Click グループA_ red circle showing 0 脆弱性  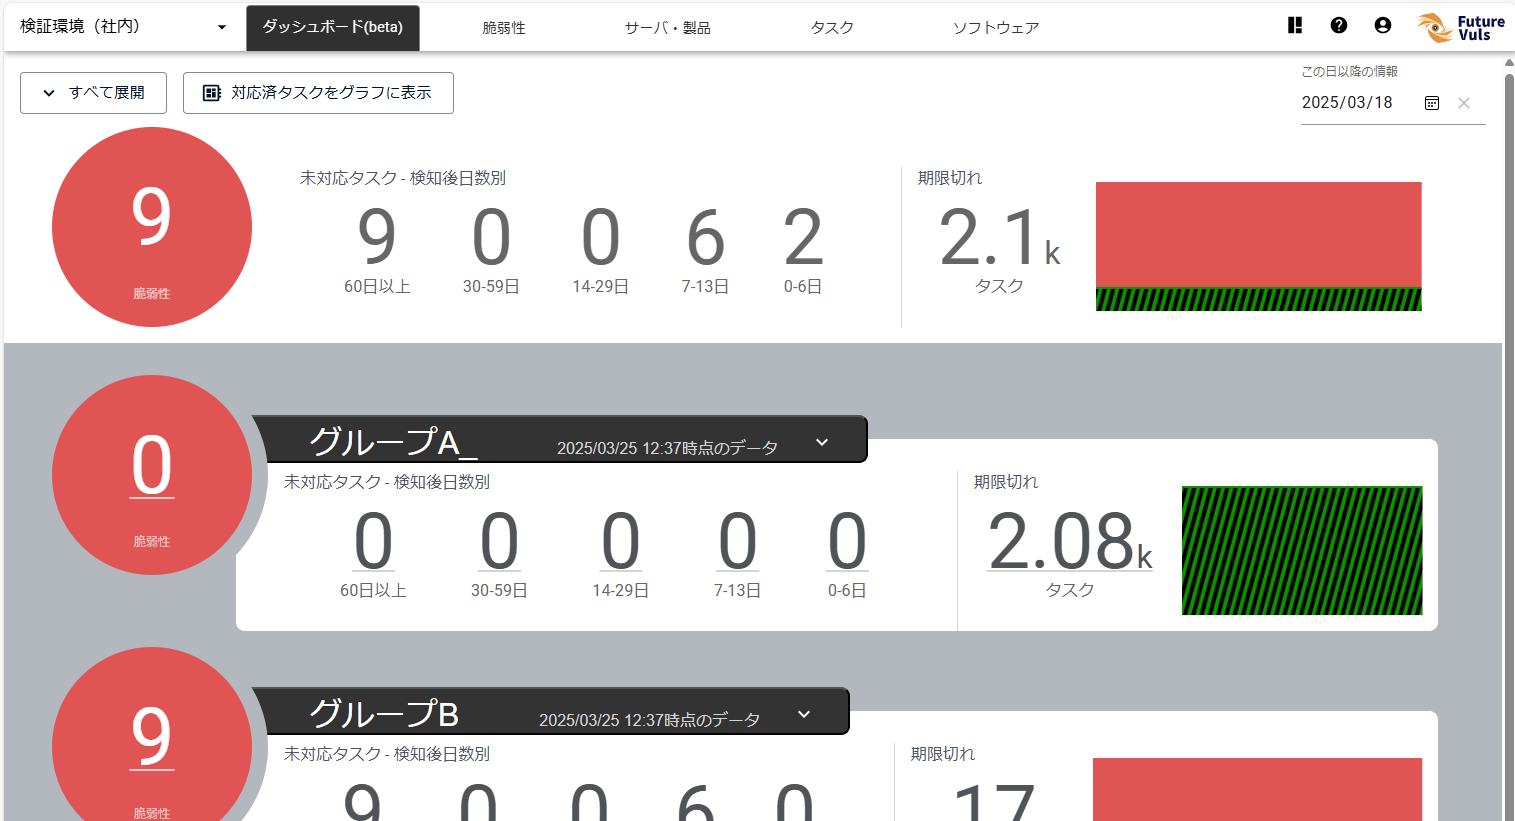pos(152,475)
